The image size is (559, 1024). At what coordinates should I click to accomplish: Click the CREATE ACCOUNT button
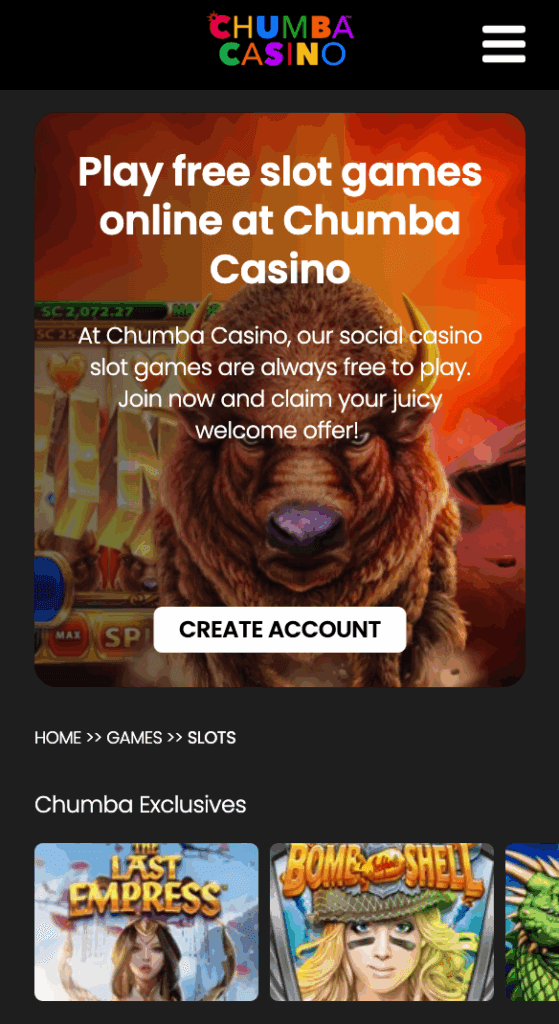(280, 630)
